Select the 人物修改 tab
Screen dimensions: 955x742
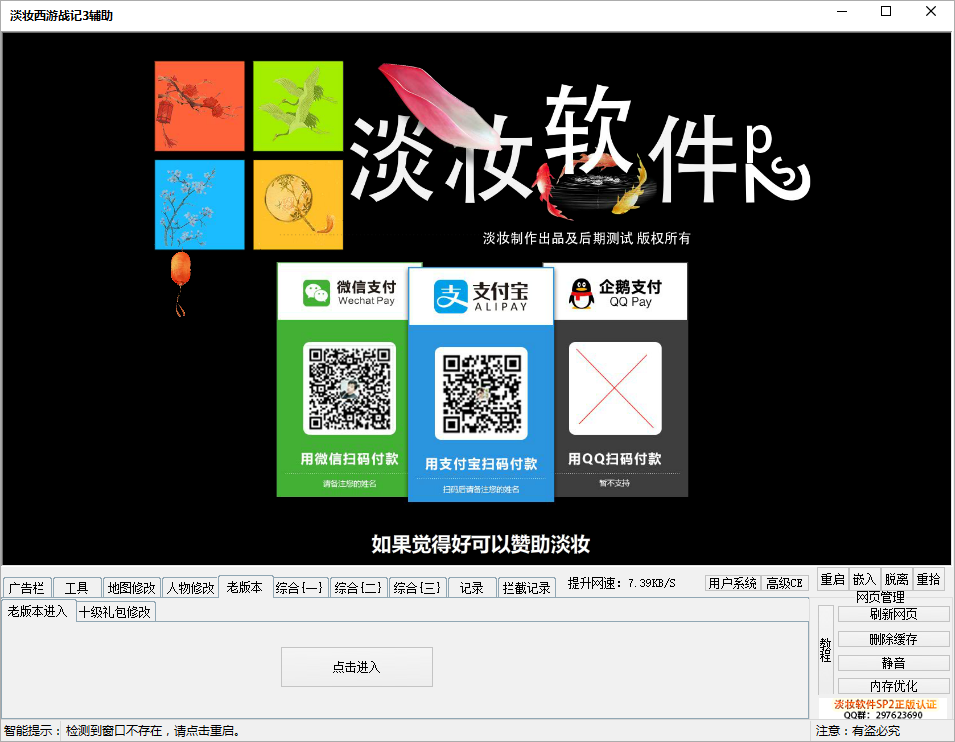point(190,588)
